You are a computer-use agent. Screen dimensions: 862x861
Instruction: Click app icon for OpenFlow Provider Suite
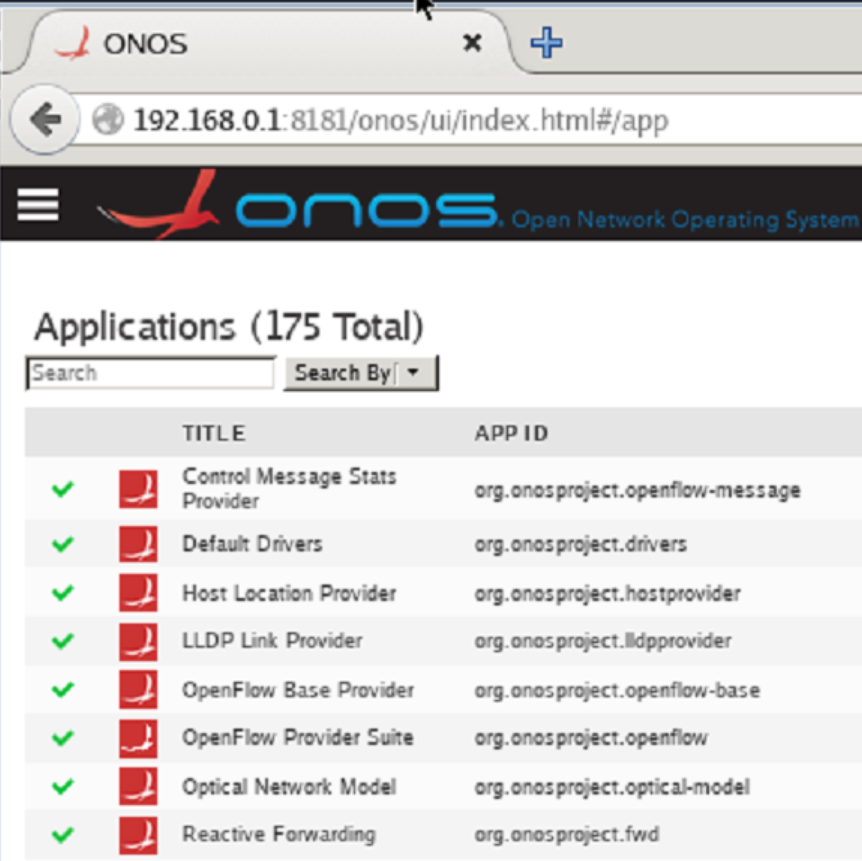click(138, 738)
